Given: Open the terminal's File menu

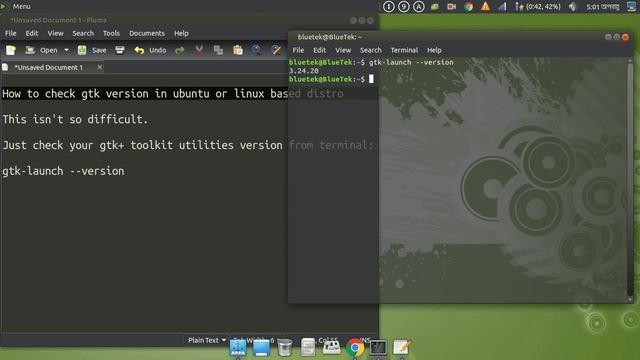Looking at the screenshot, I should pyautogui.click(x=298, y=50).
